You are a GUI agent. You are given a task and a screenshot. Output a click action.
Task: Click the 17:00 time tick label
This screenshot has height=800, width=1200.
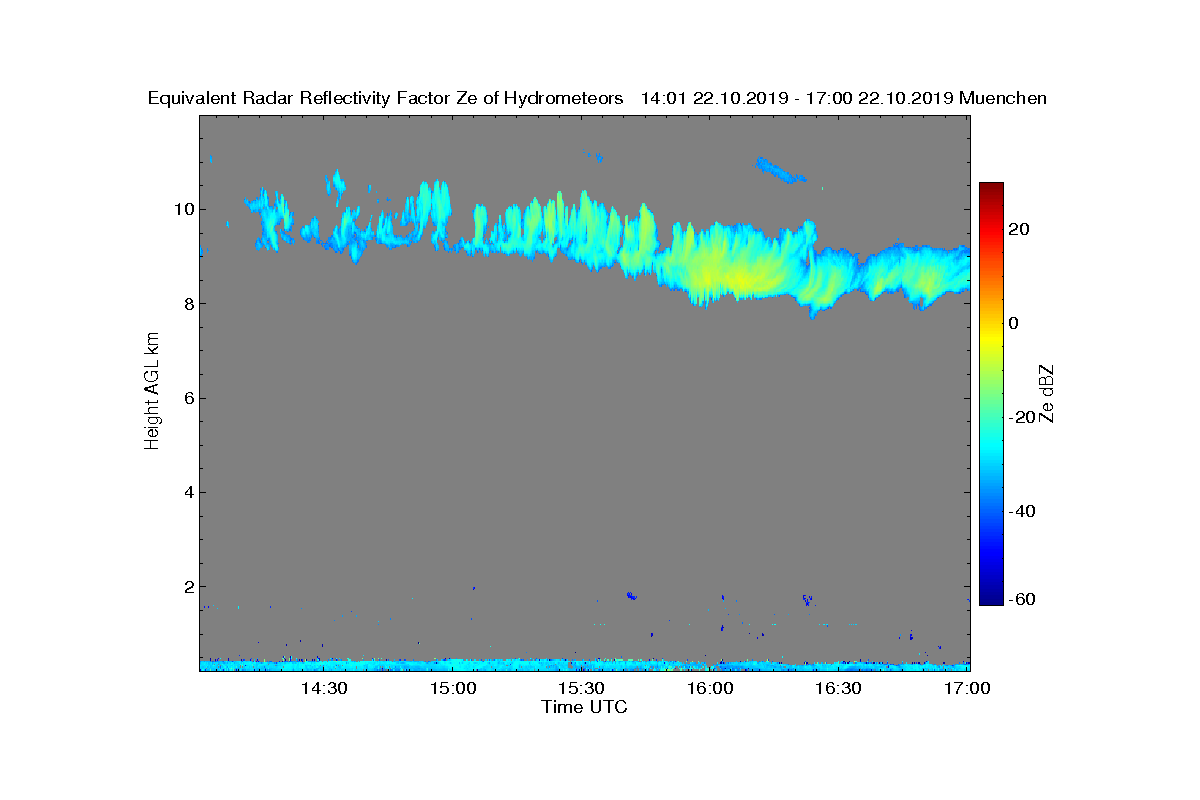(966, 688)
